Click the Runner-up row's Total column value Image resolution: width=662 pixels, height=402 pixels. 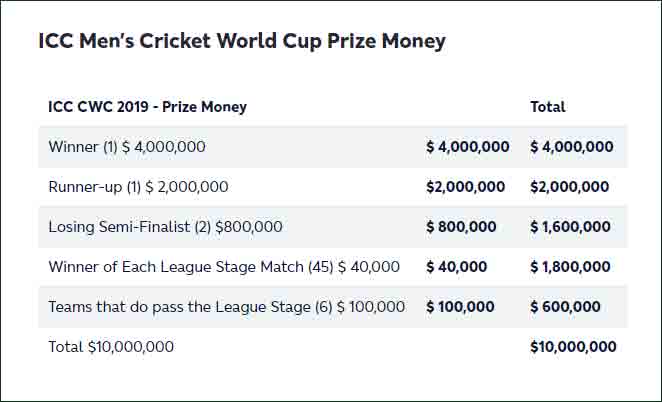570,187
